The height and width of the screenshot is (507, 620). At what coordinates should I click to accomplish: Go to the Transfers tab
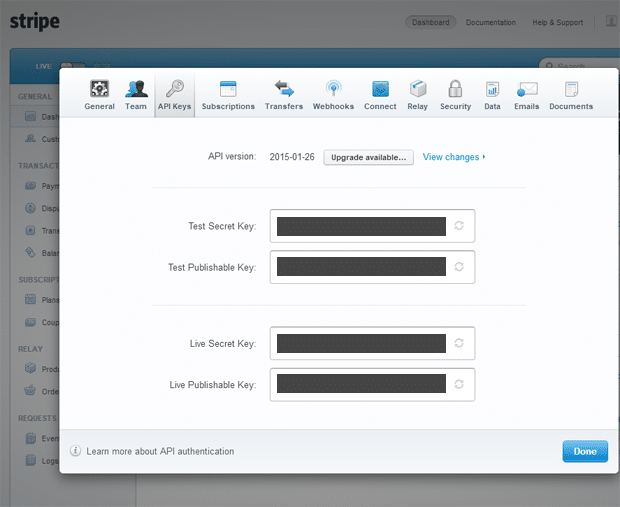click(x=284, y=95)
